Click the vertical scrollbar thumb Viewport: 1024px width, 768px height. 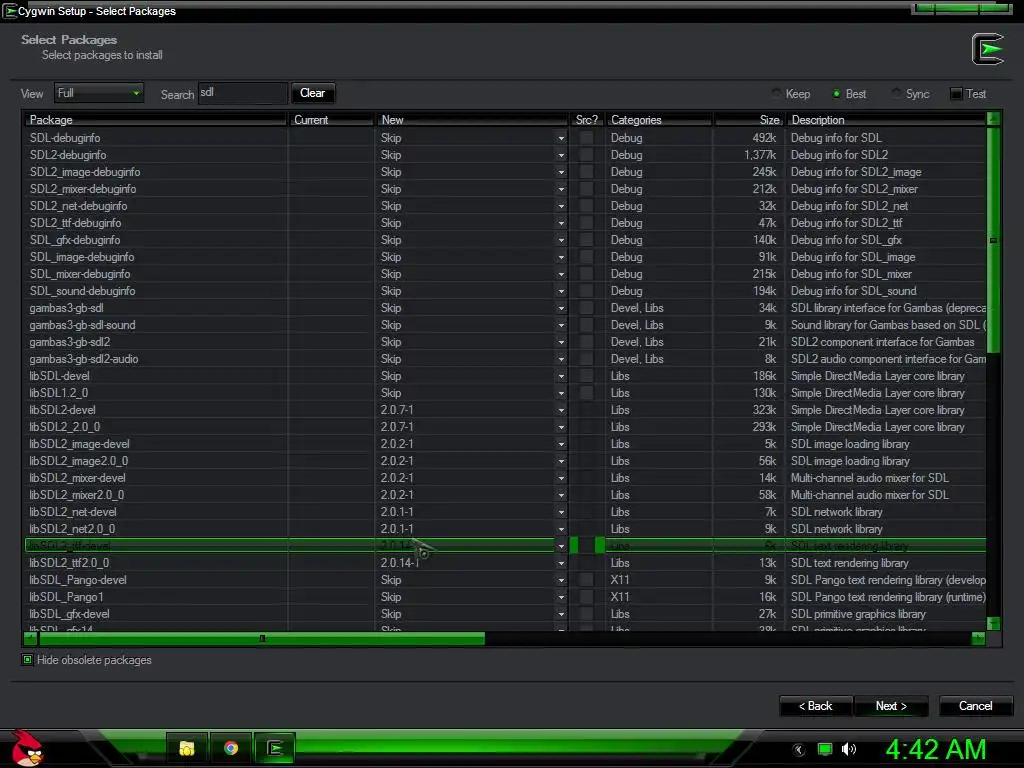pyautogui.click(x=993, y=240)
